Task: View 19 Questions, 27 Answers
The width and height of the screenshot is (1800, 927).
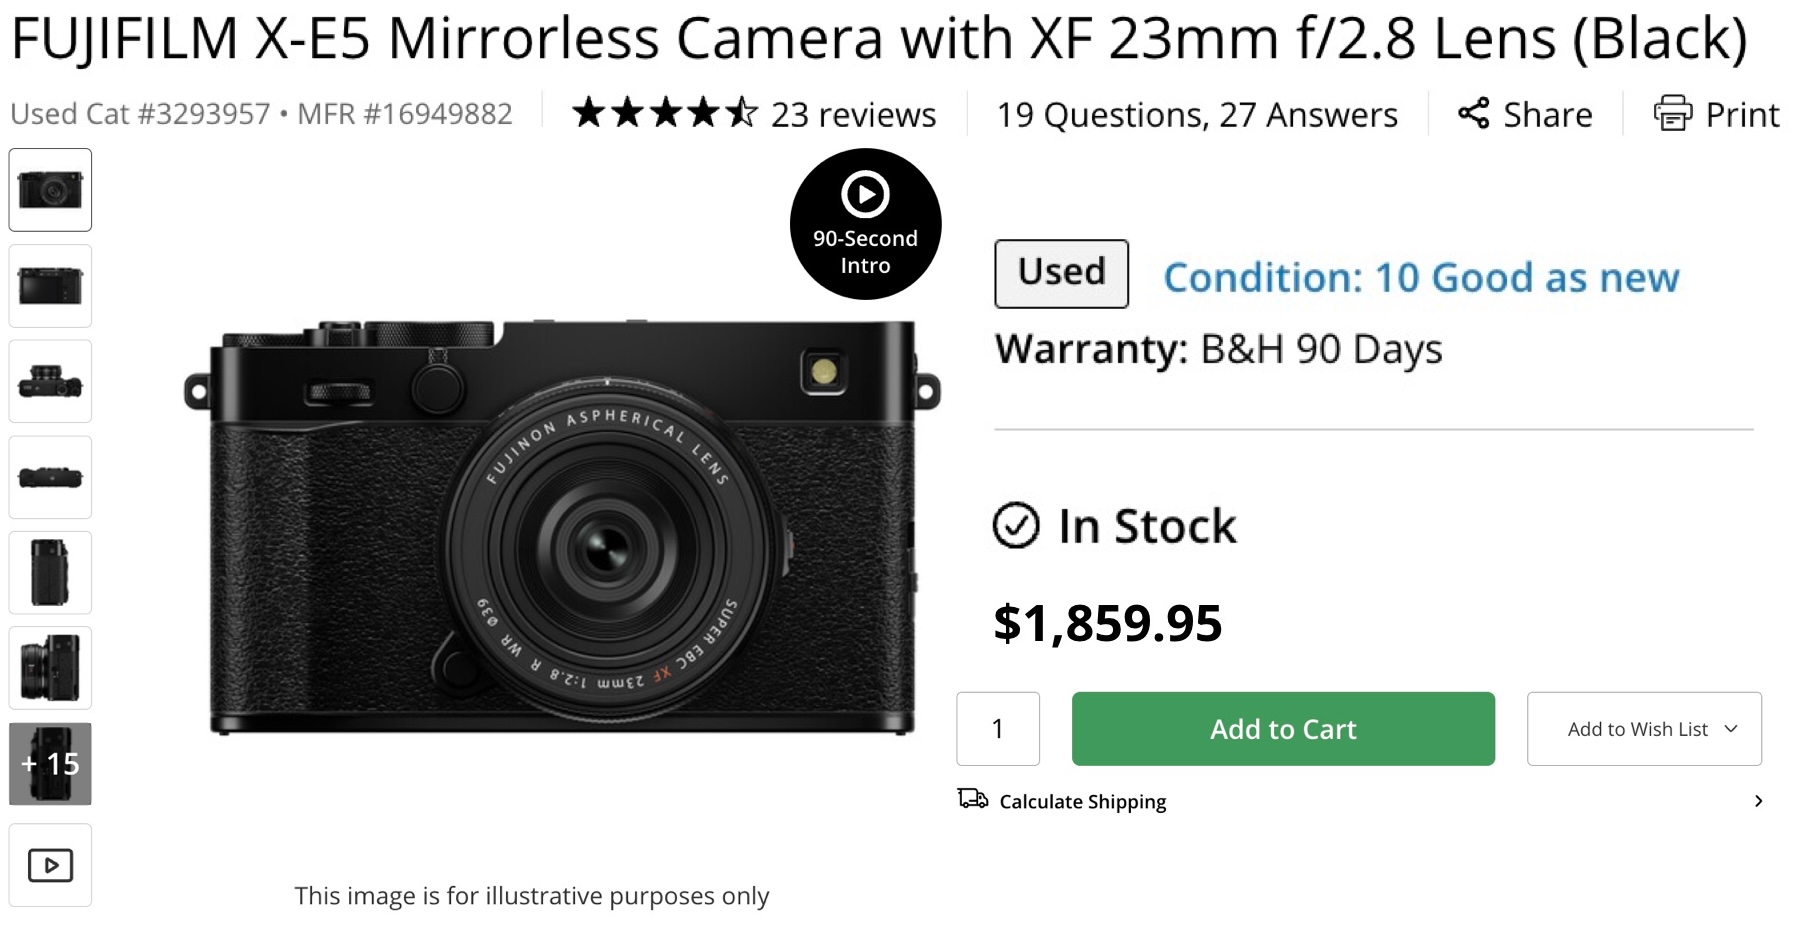Action: [x=1197, y=114]
